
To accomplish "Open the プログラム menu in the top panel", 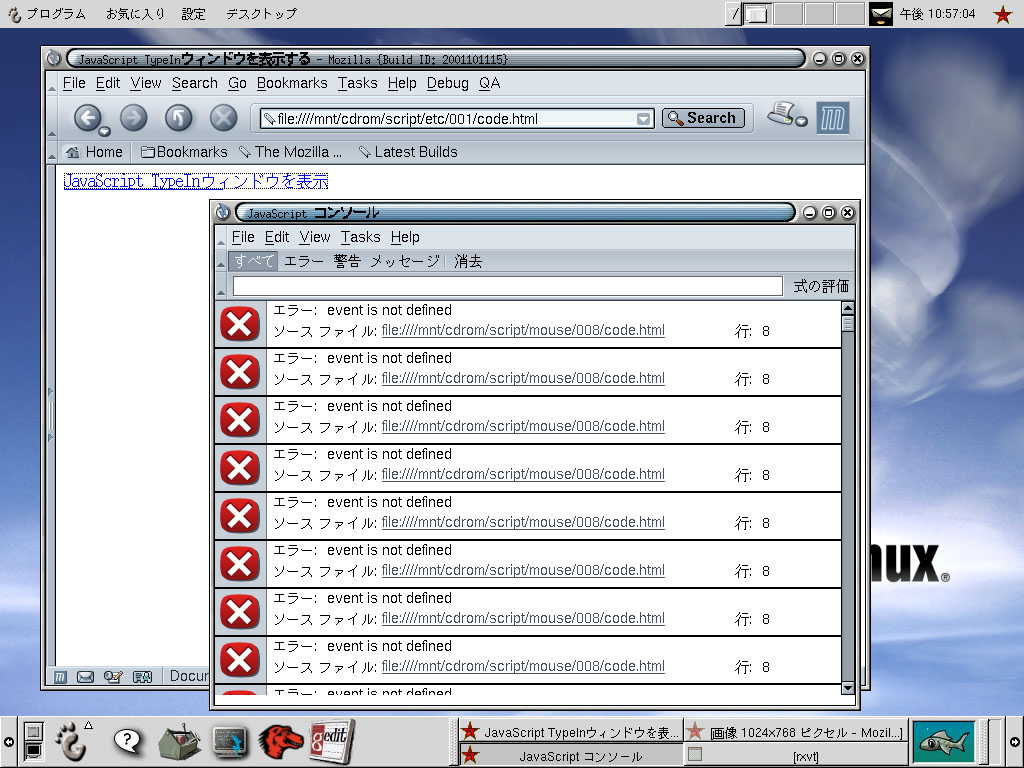I will (56, 14).
